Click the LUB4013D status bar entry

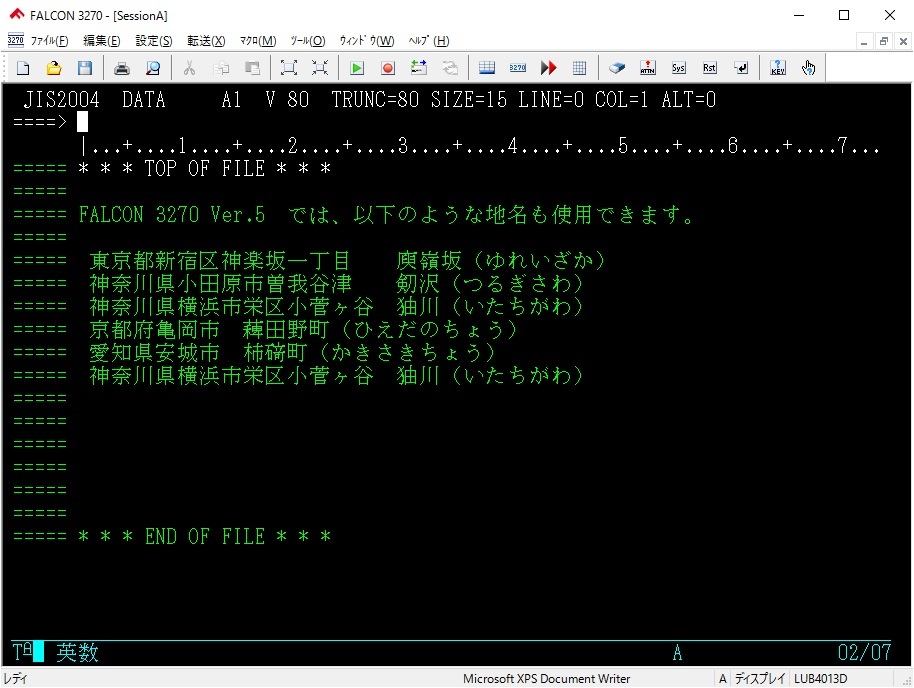click(x=821, y=679)
